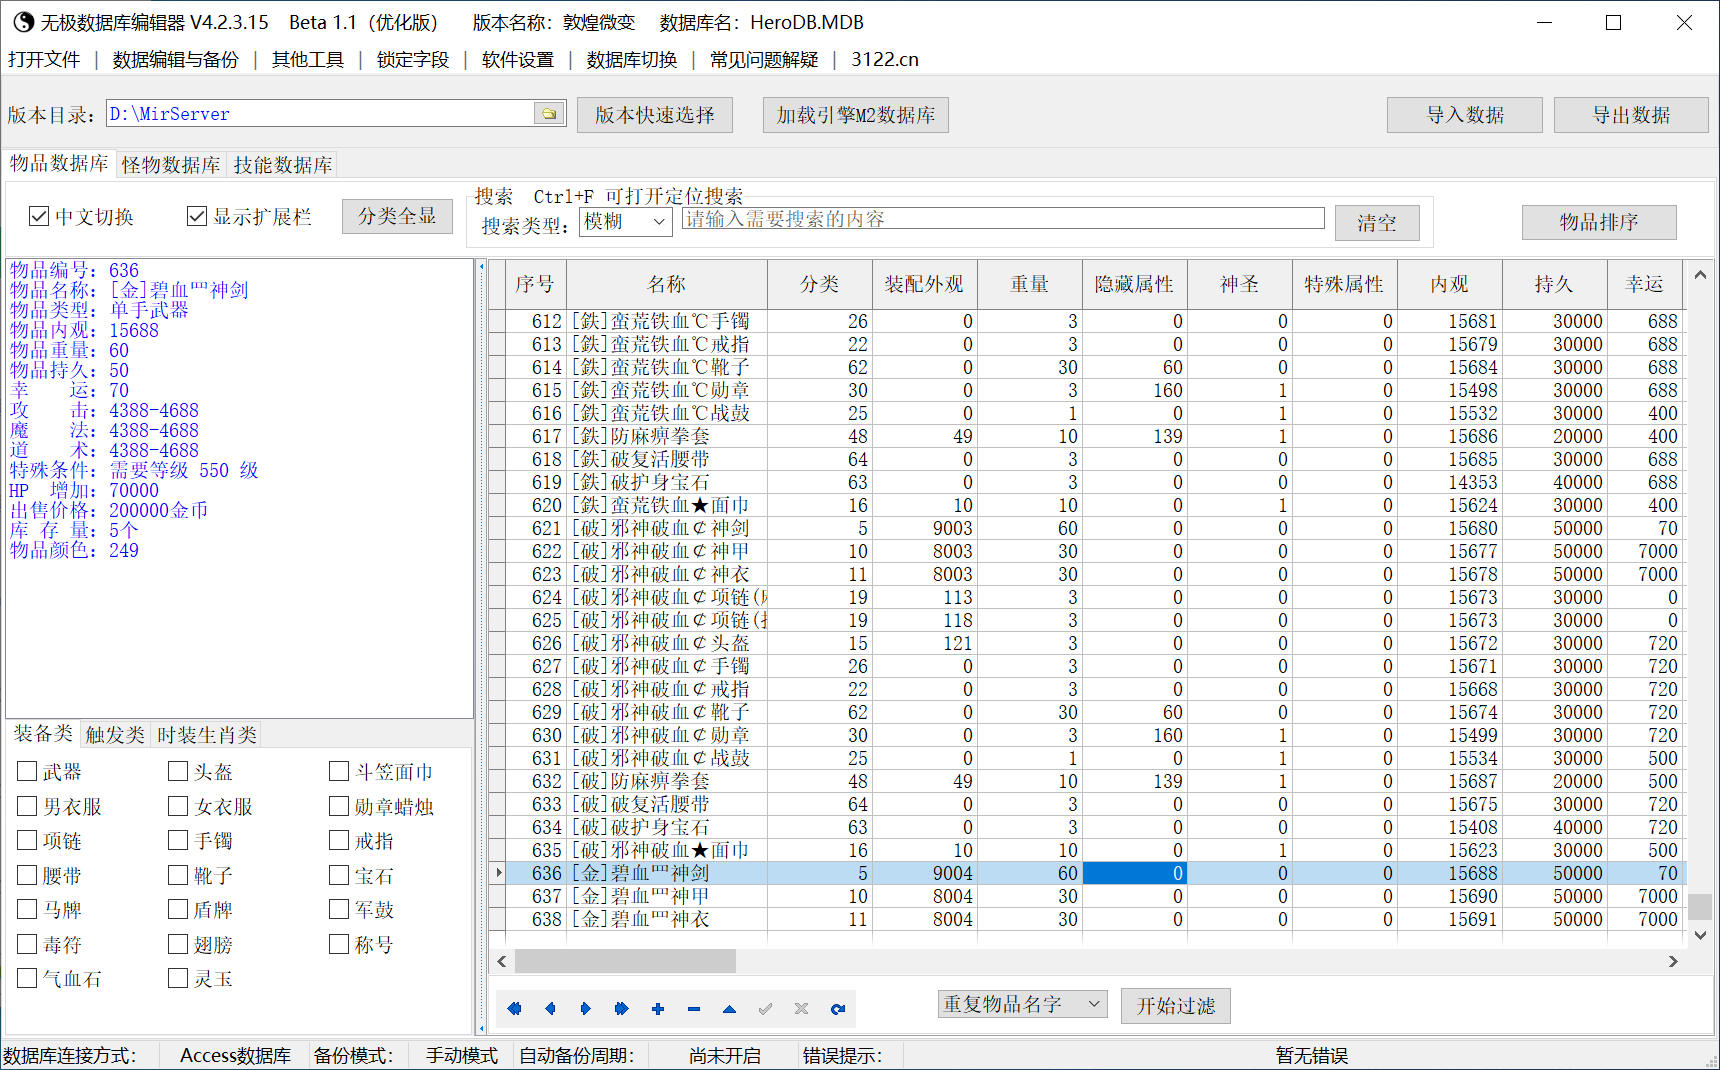Screen dimensions: 1720x1070
Task: Open the 其他工具 menu
Action: point(308,60)
